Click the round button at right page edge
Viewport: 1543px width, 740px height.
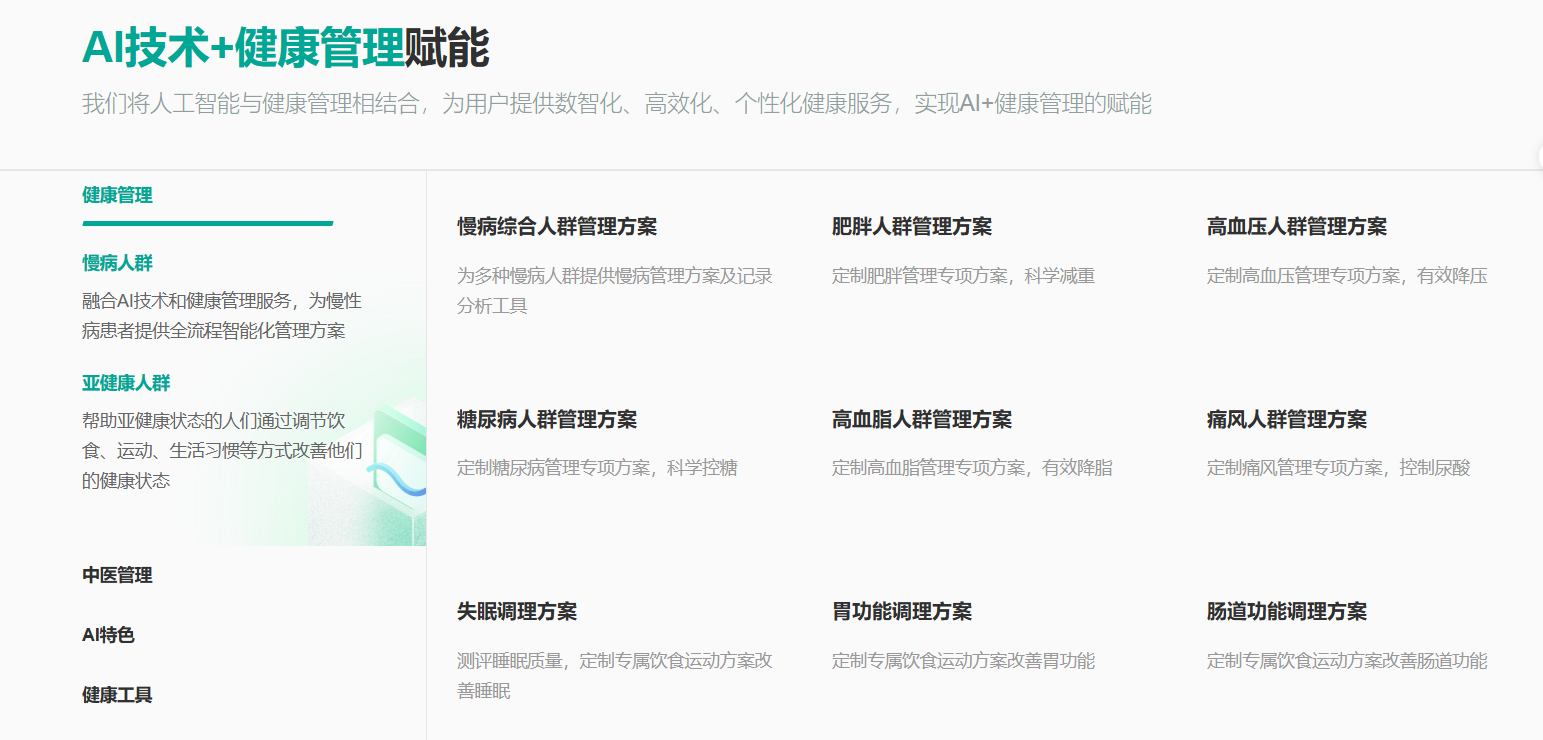click(1538, 157)
